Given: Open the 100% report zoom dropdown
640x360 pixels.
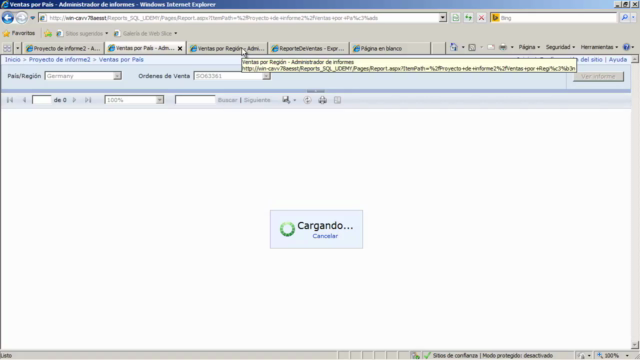Looking at the screenshot, I should pyautogui.click(x=134, y=100).
